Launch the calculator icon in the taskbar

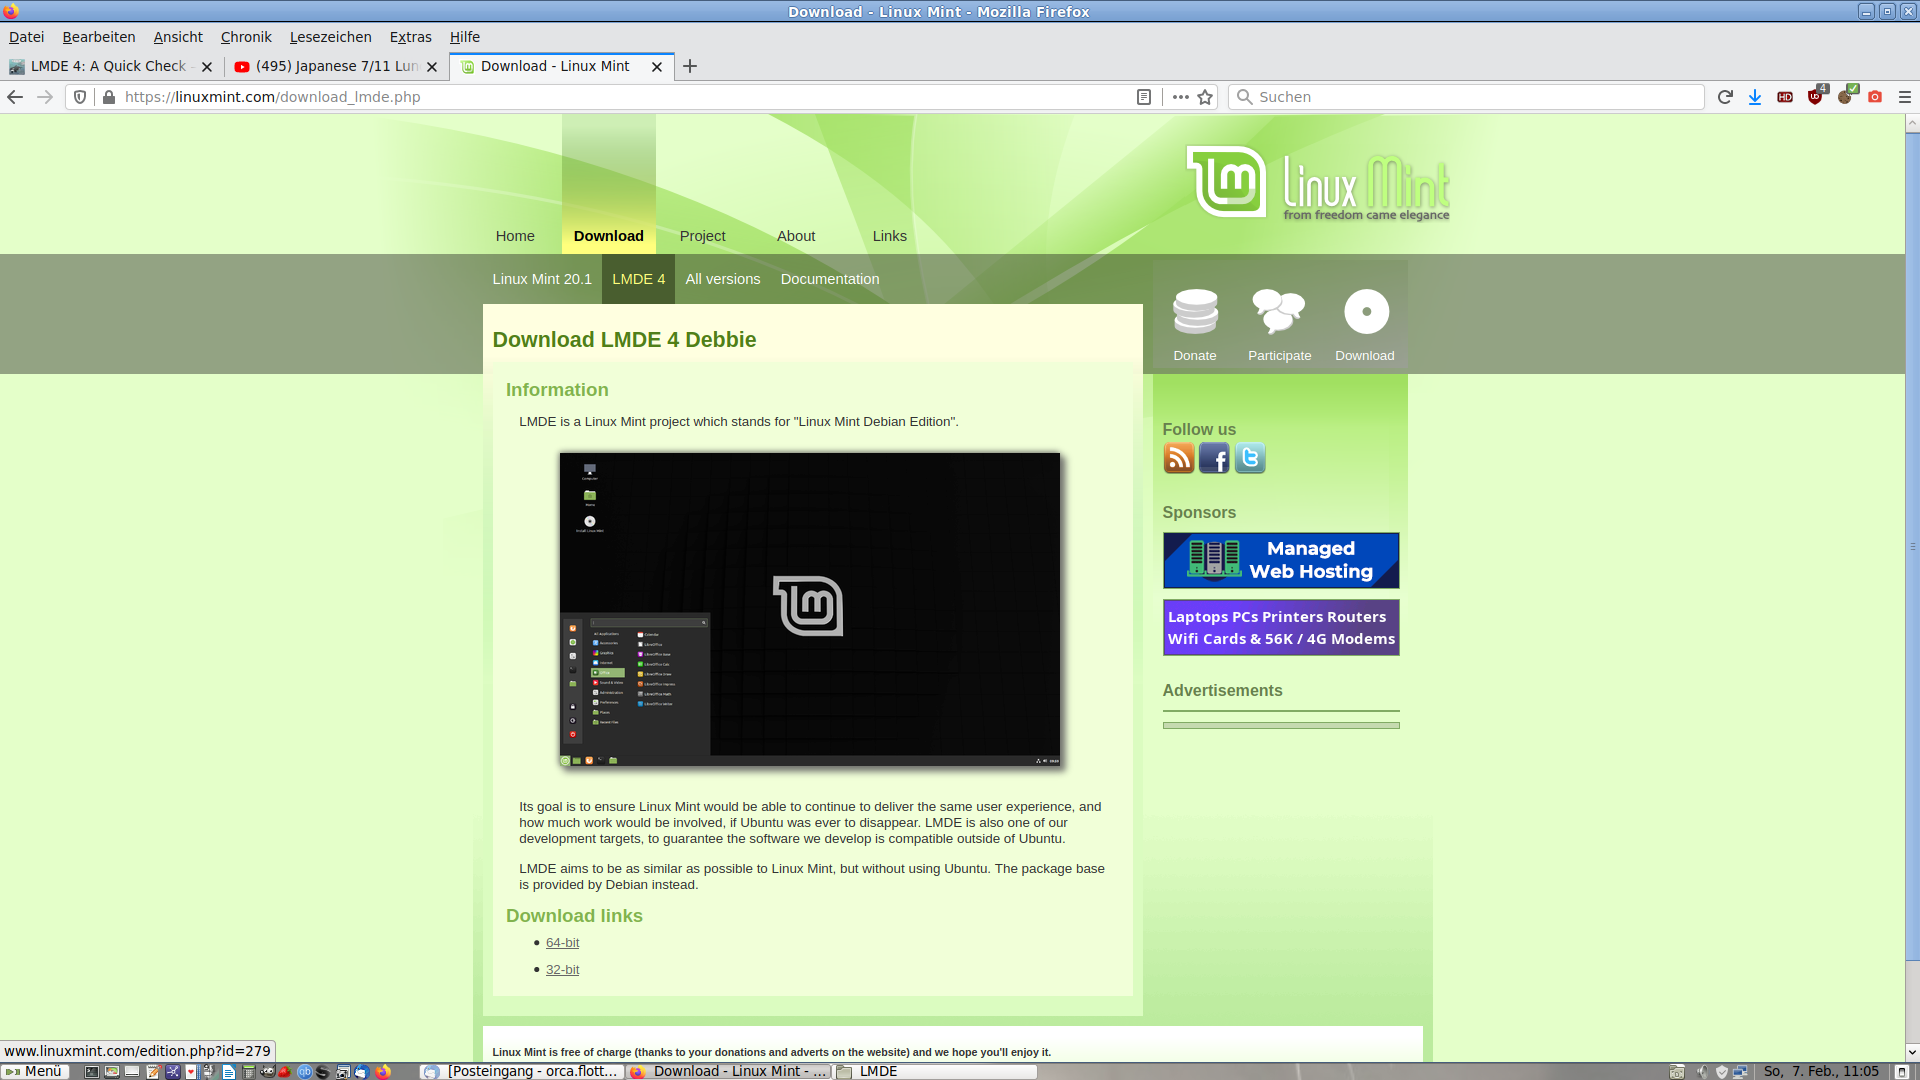[x=248, y=1071]
